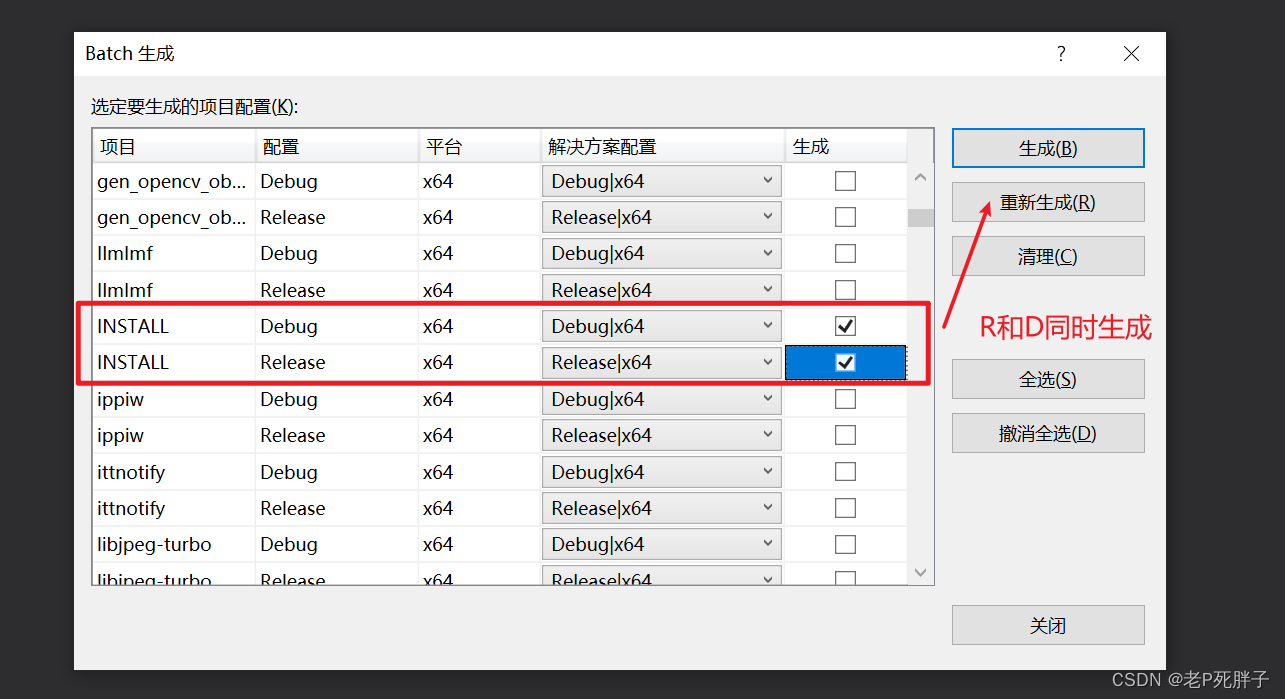This screenshot has height=699, width=1285.
Task: Click the scrollbar up arrow
Action: click(x=919, y=175)
